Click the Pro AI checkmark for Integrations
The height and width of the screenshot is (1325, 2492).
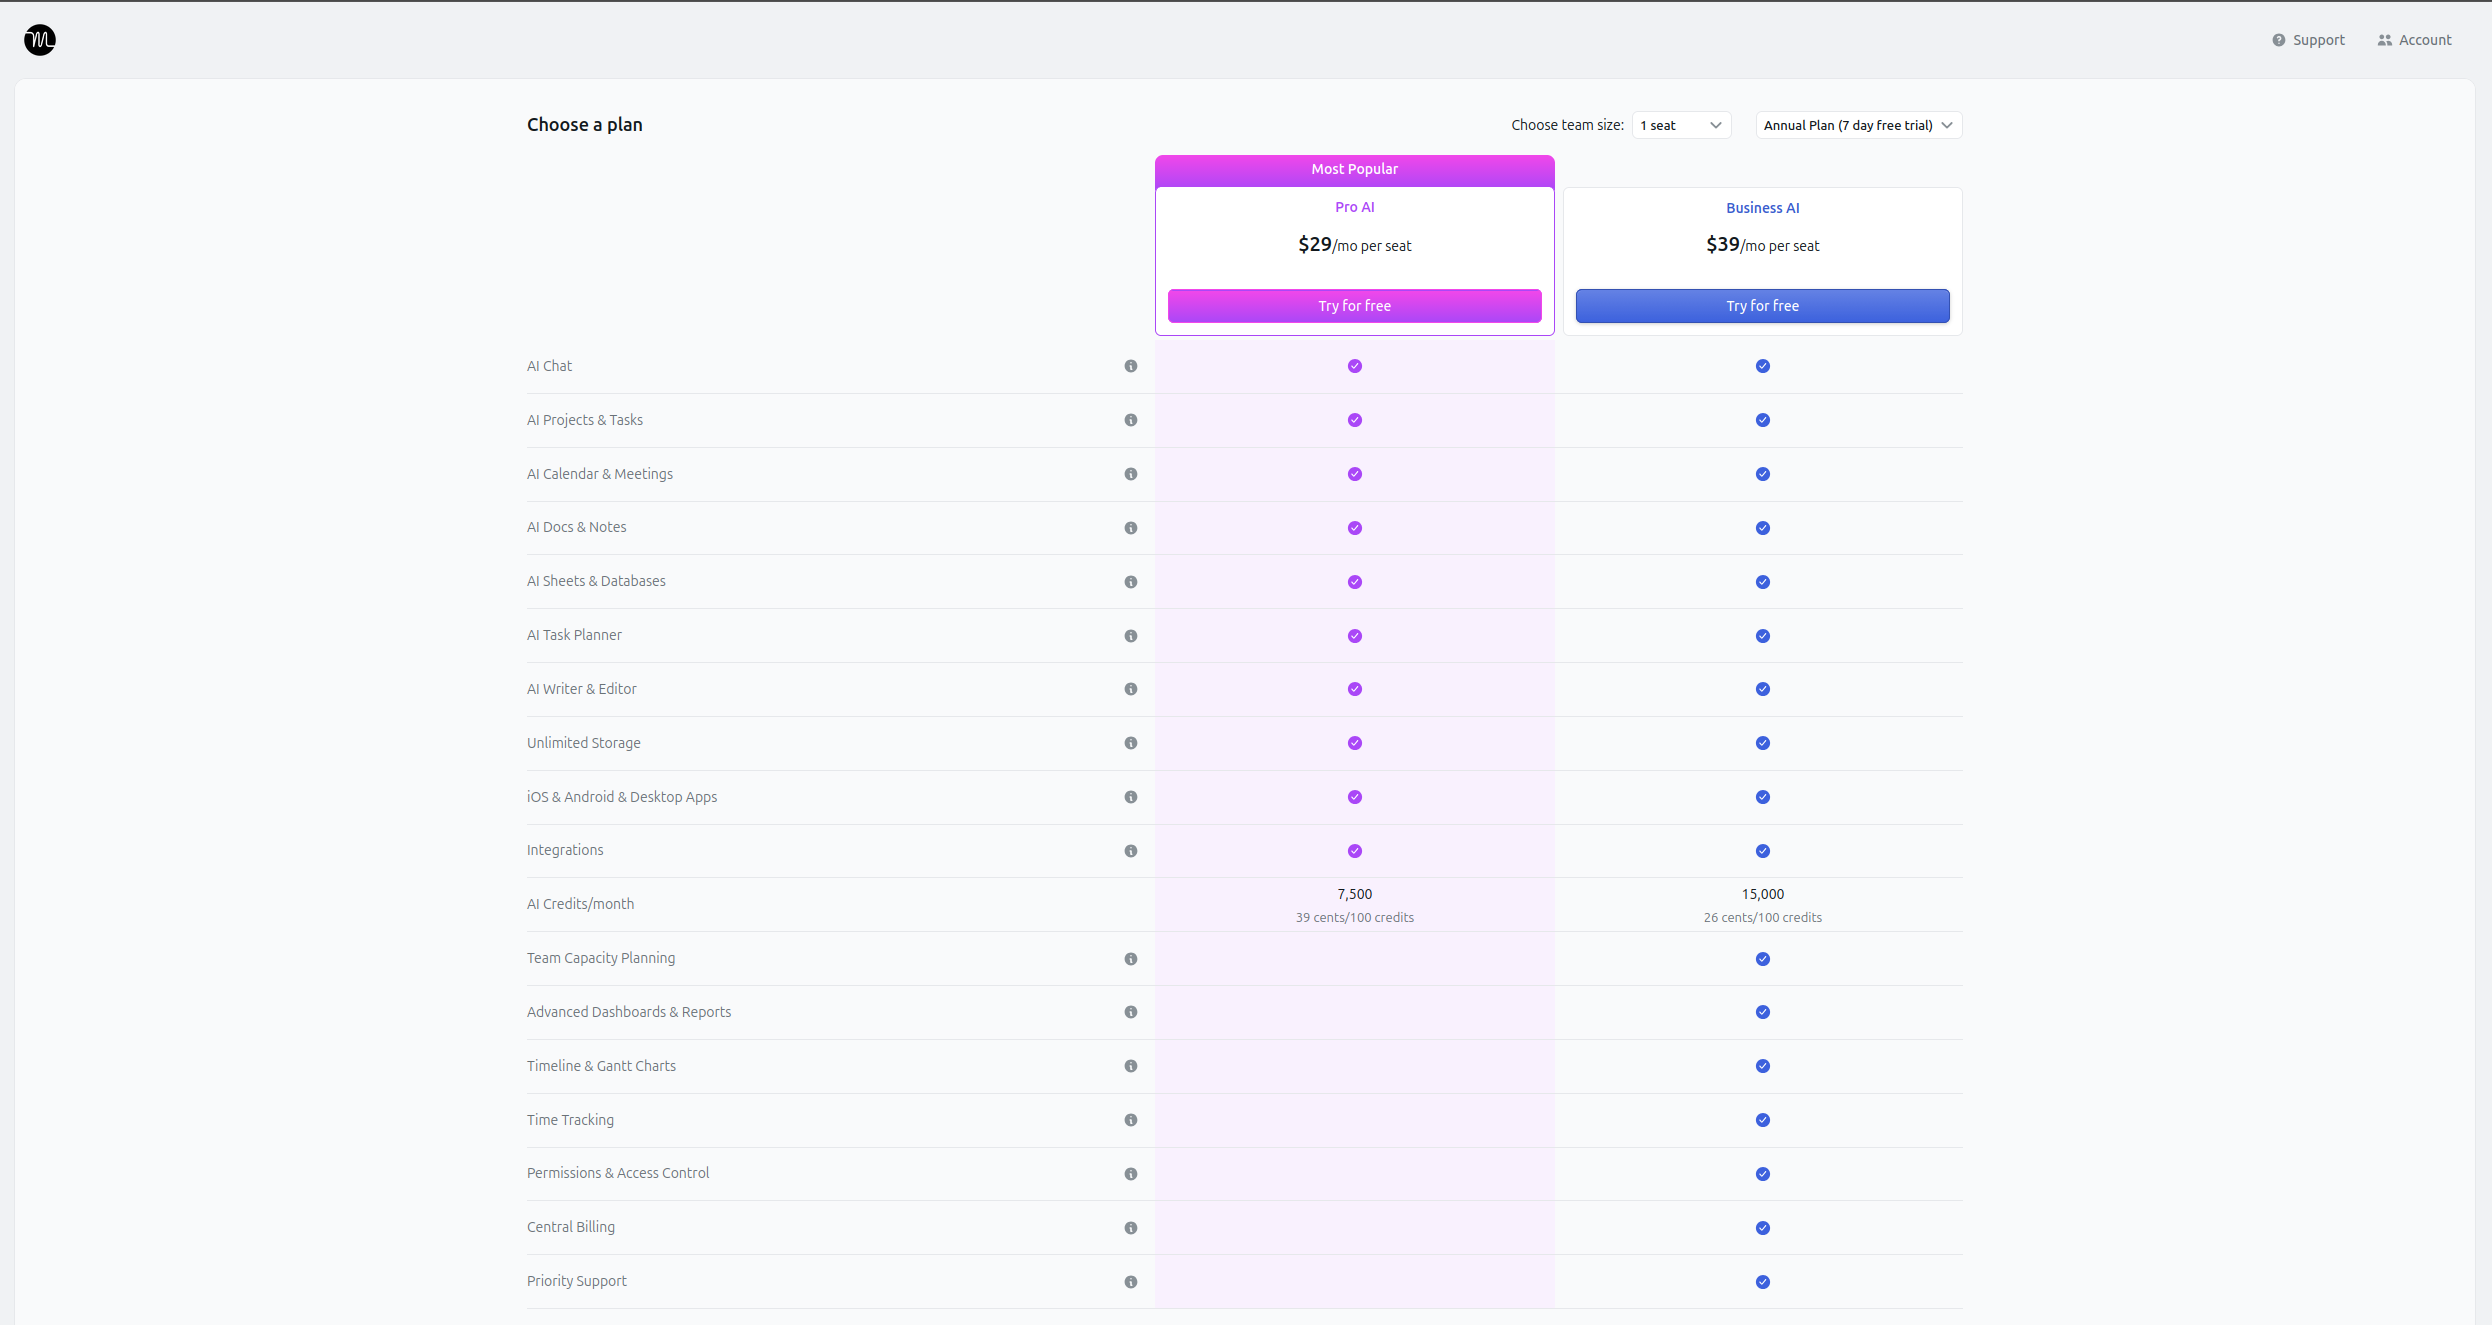pyautogui.click(x=1355, y=851)
